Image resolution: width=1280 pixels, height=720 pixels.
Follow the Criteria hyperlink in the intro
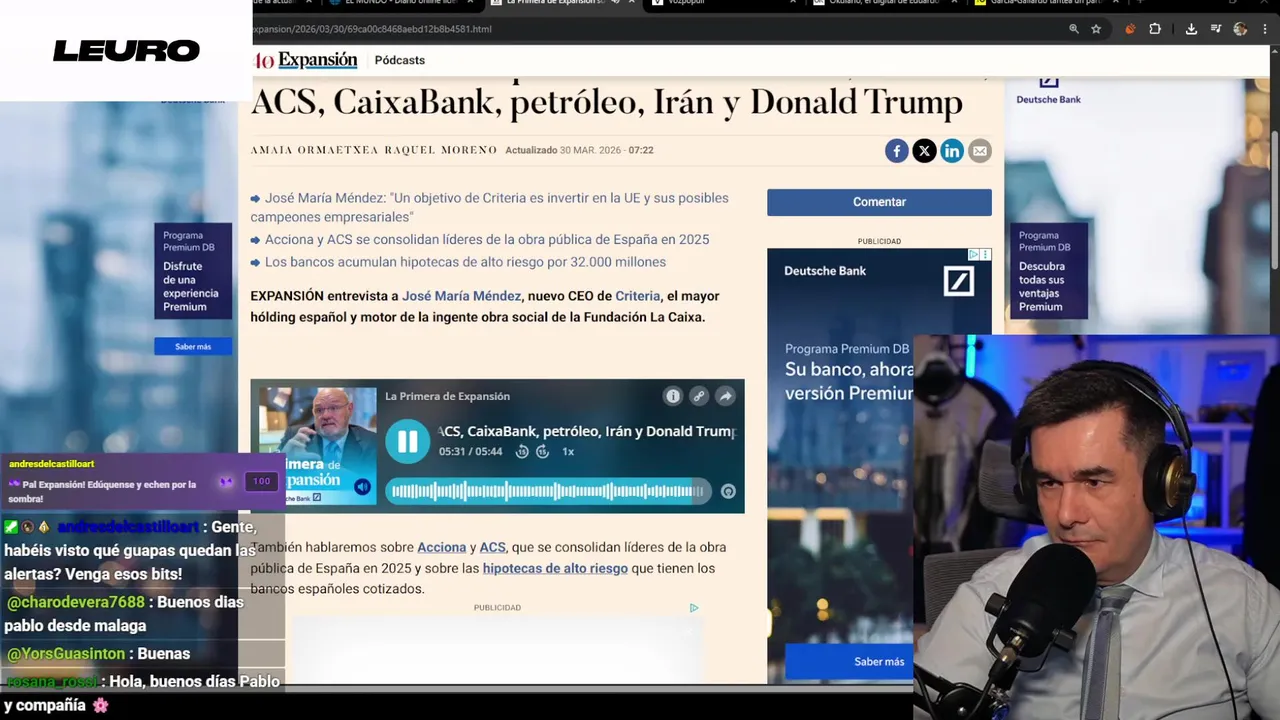638,296
